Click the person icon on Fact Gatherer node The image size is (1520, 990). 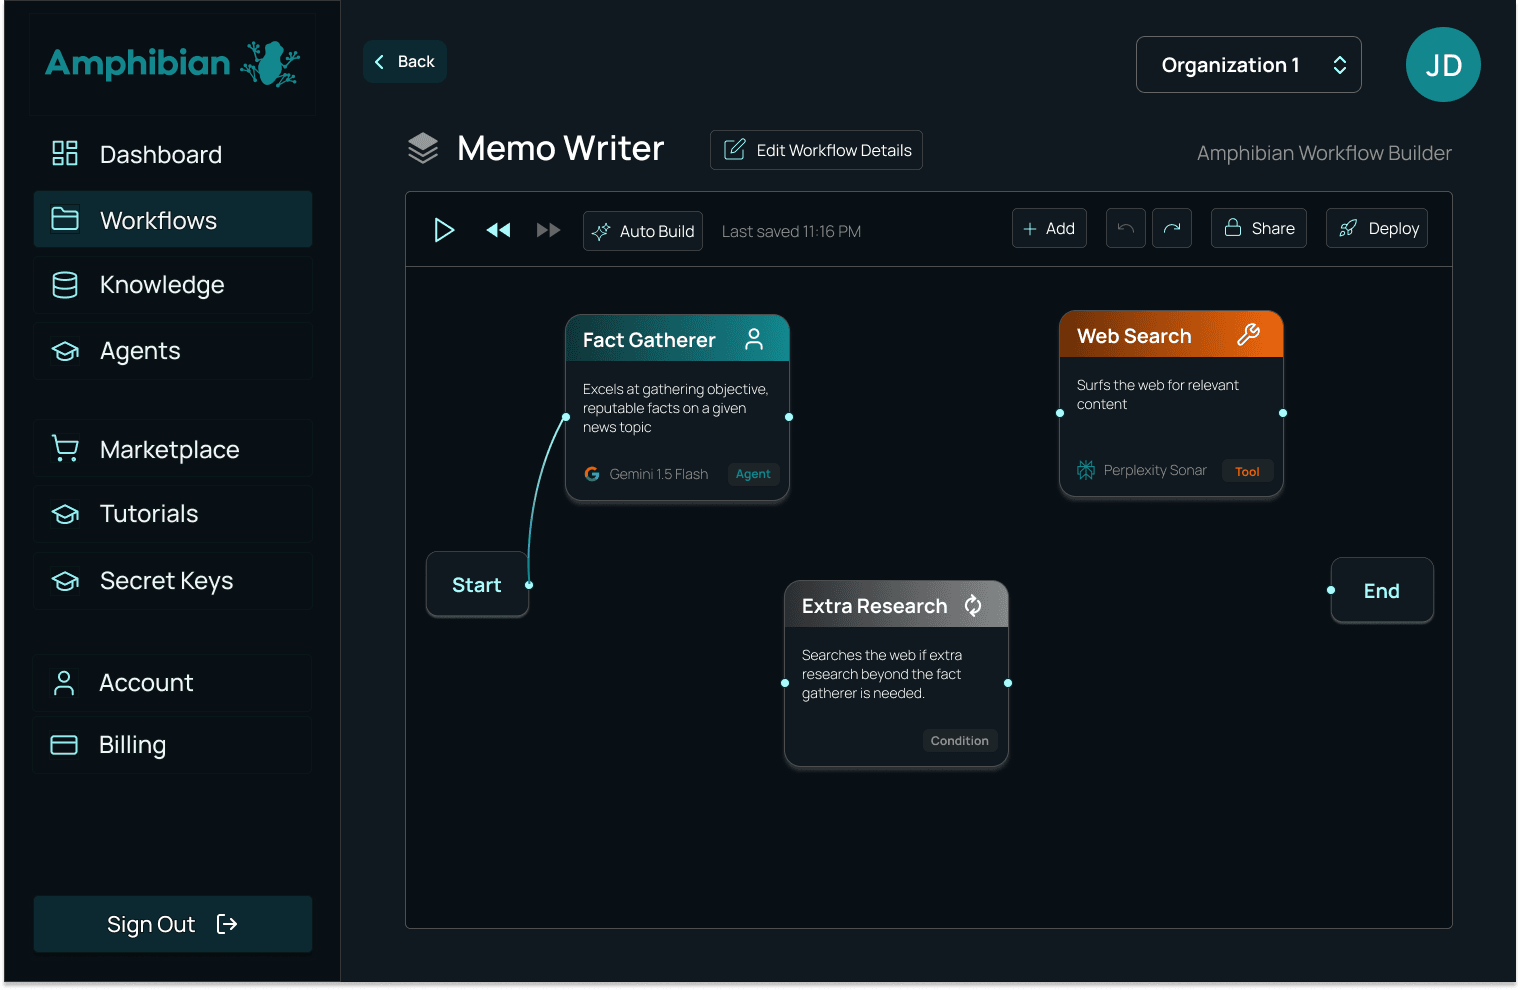(754, 339)
